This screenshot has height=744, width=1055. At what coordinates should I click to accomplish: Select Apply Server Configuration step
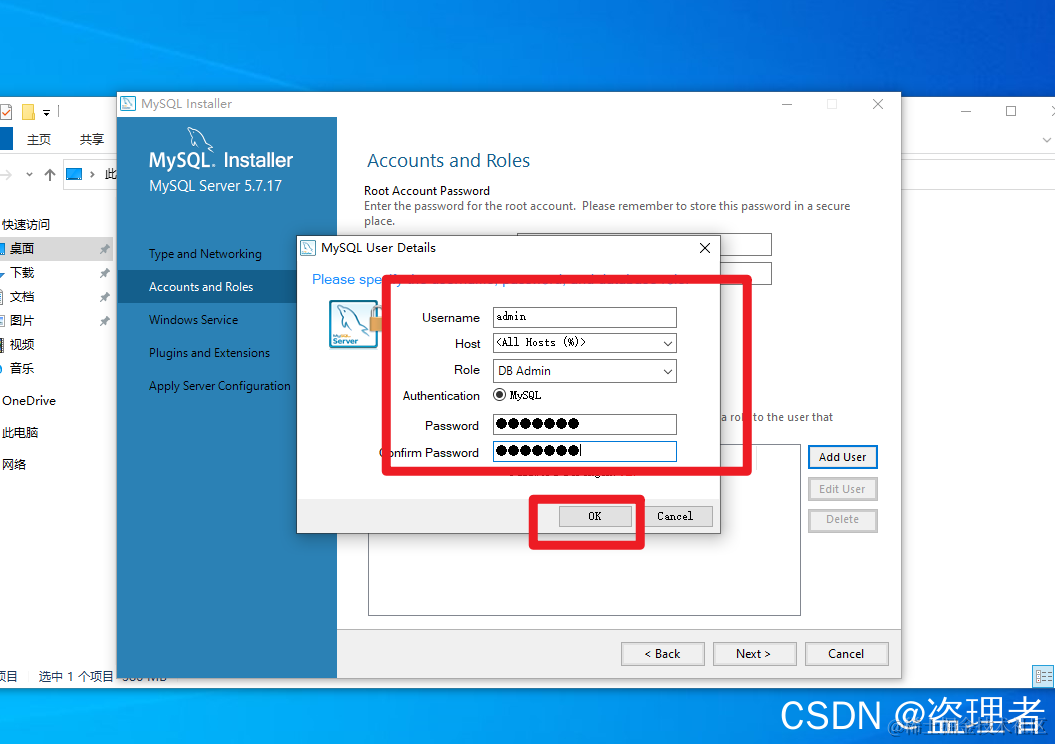pos(220,385)
